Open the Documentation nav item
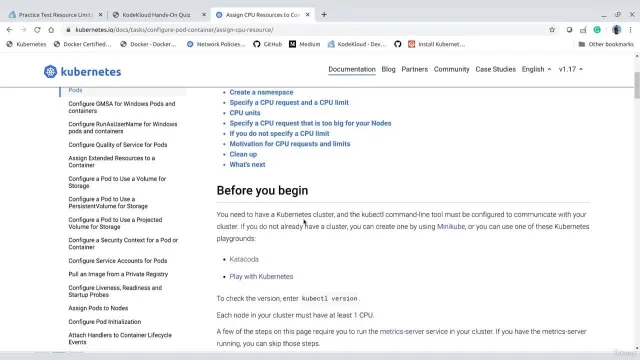Screen dimensions: 640x360 click(352, 69)
